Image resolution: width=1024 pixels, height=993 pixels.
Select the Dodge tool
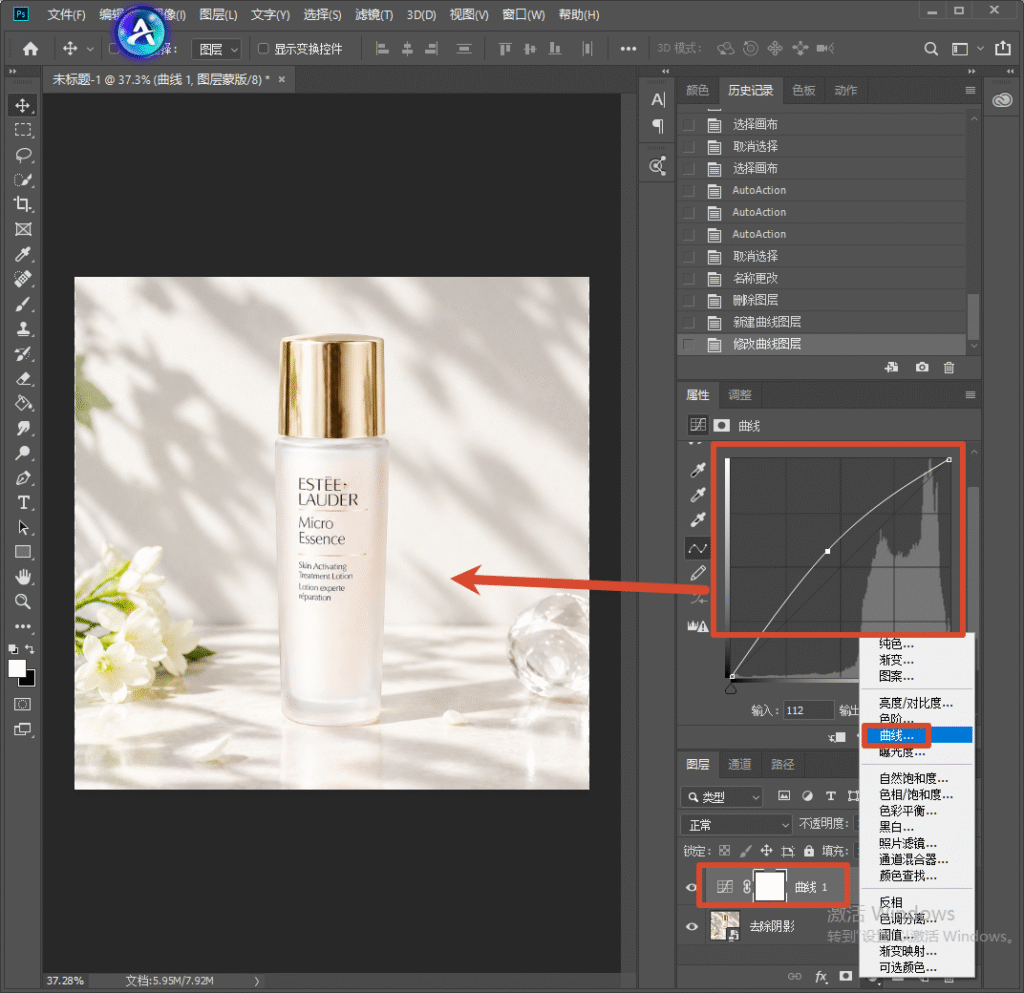pos(23,453)
